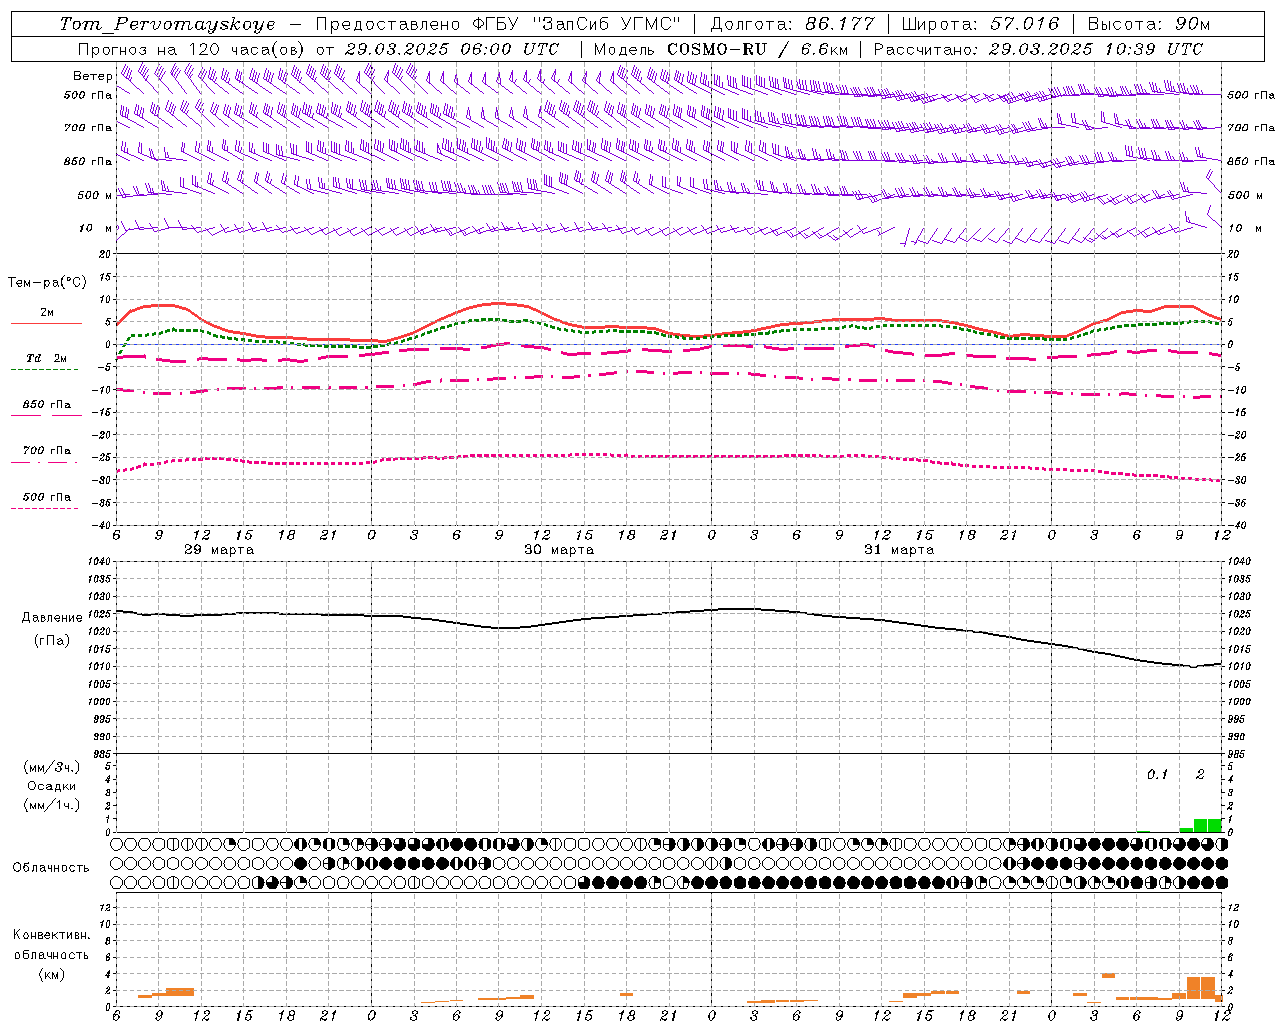1280x1024 pixels.
Task: Click the model label COSMO-RU / 6.6км
Action: click(757, 49)
